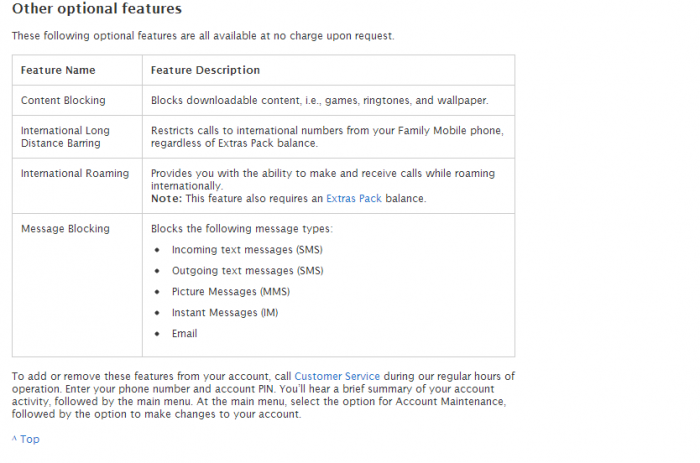Select the Incoming text messages (SMS) bullet
This screenshot has width=700, height=463.
pos(247,250)
